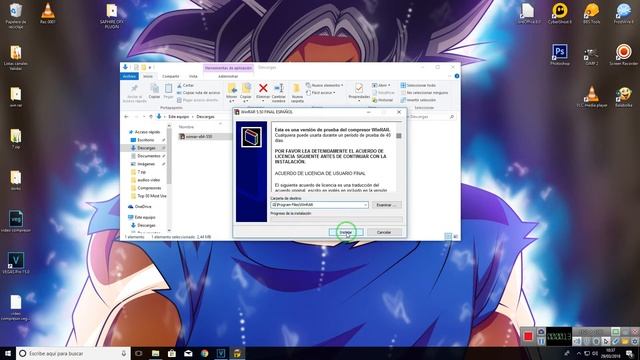The width and height of the screenshot is (640, 360).
Task: Open the VLC media player desktop shortcut
Action: click(591, 97)
